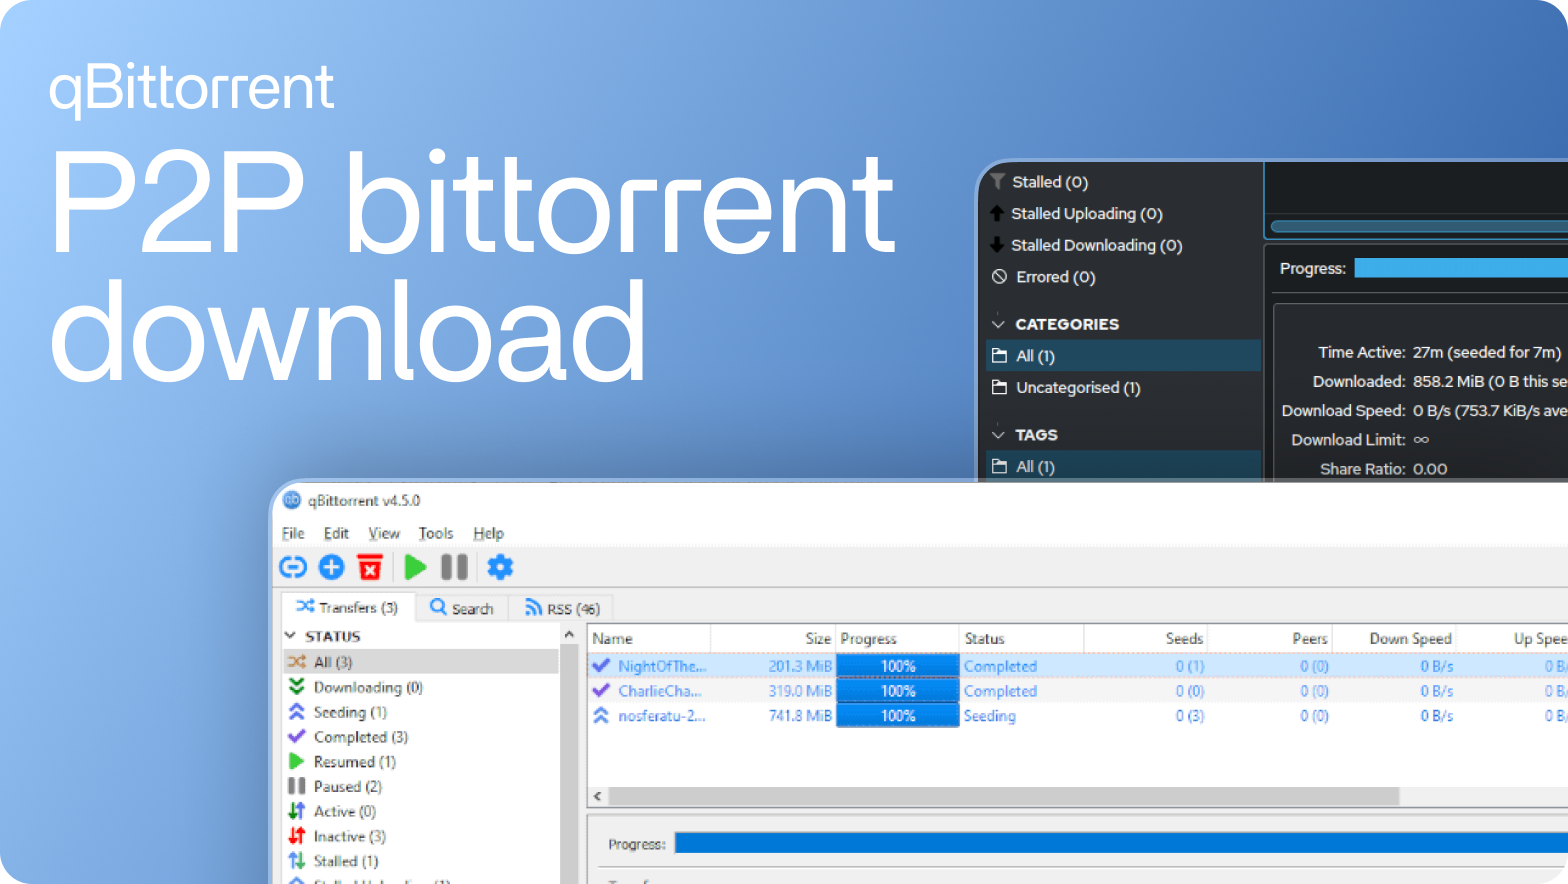
Task: Open the View menu
Action: point(383,534)
